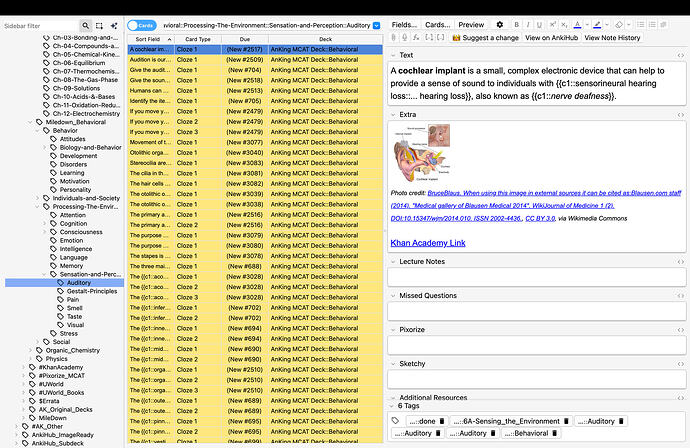The image size is (690, 448).
Task: Toggle bold formatting
Action: click(x=517, y=25)
